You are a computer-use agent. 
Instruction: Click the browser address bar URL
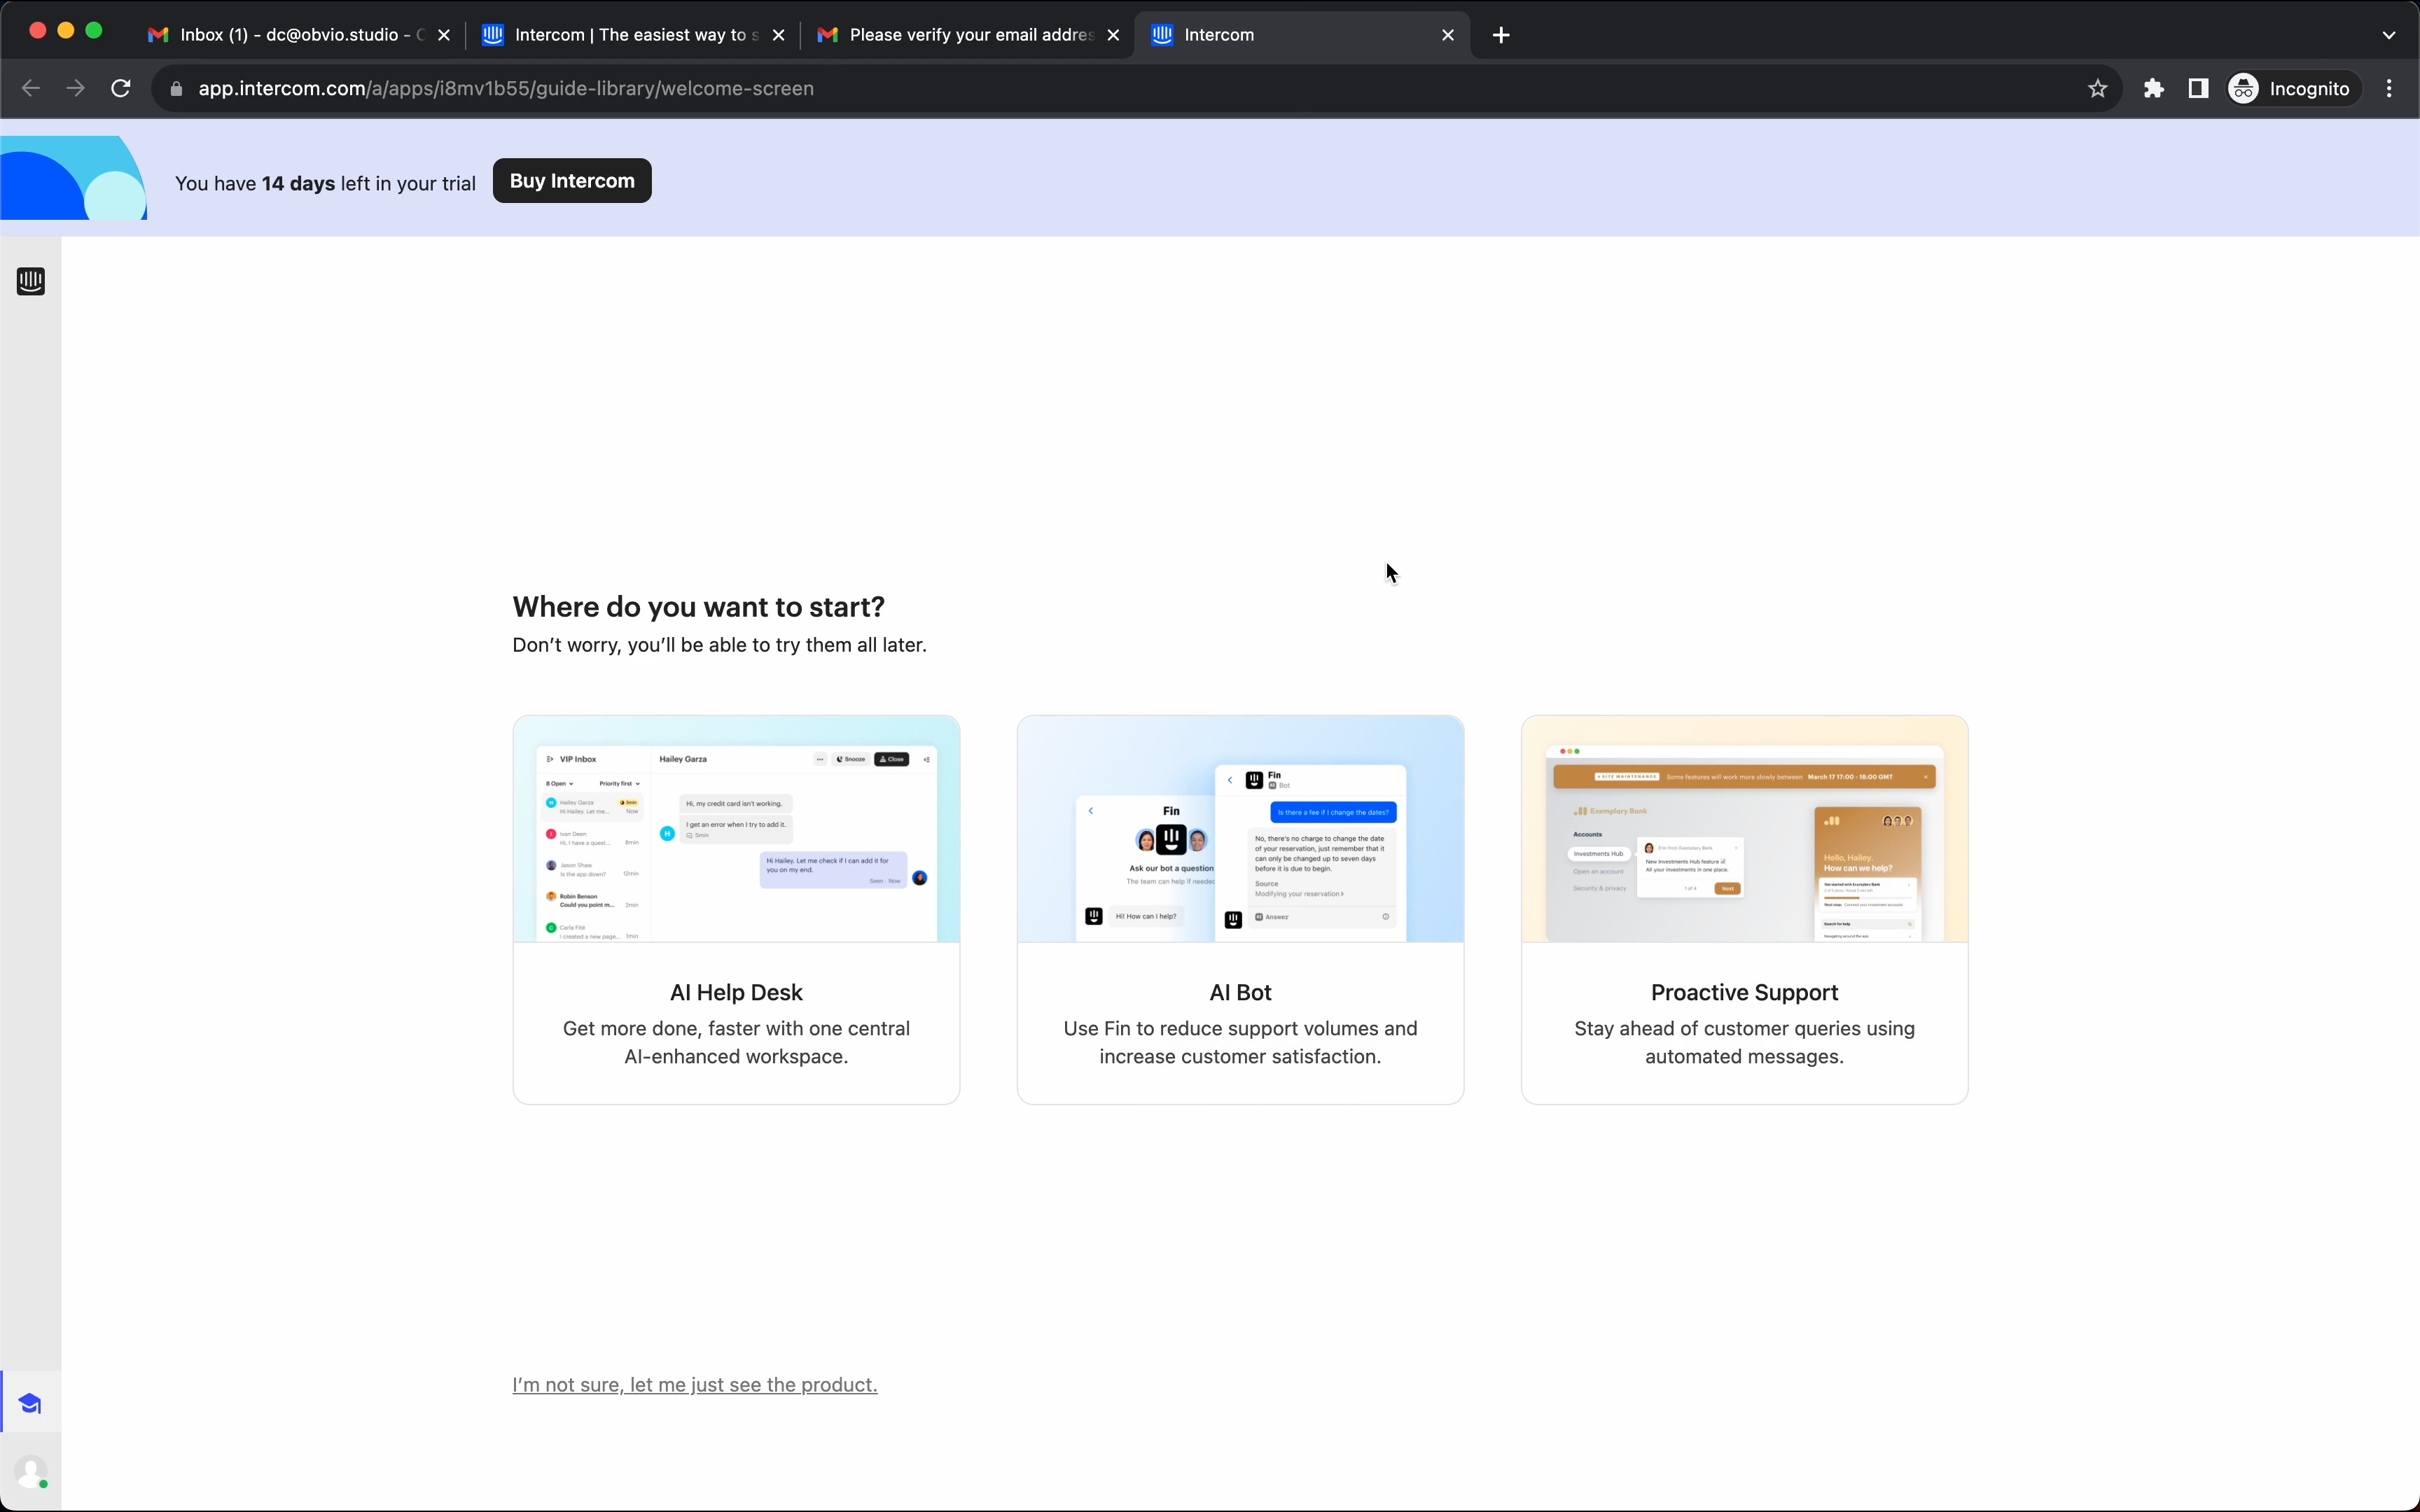point(506,89)
